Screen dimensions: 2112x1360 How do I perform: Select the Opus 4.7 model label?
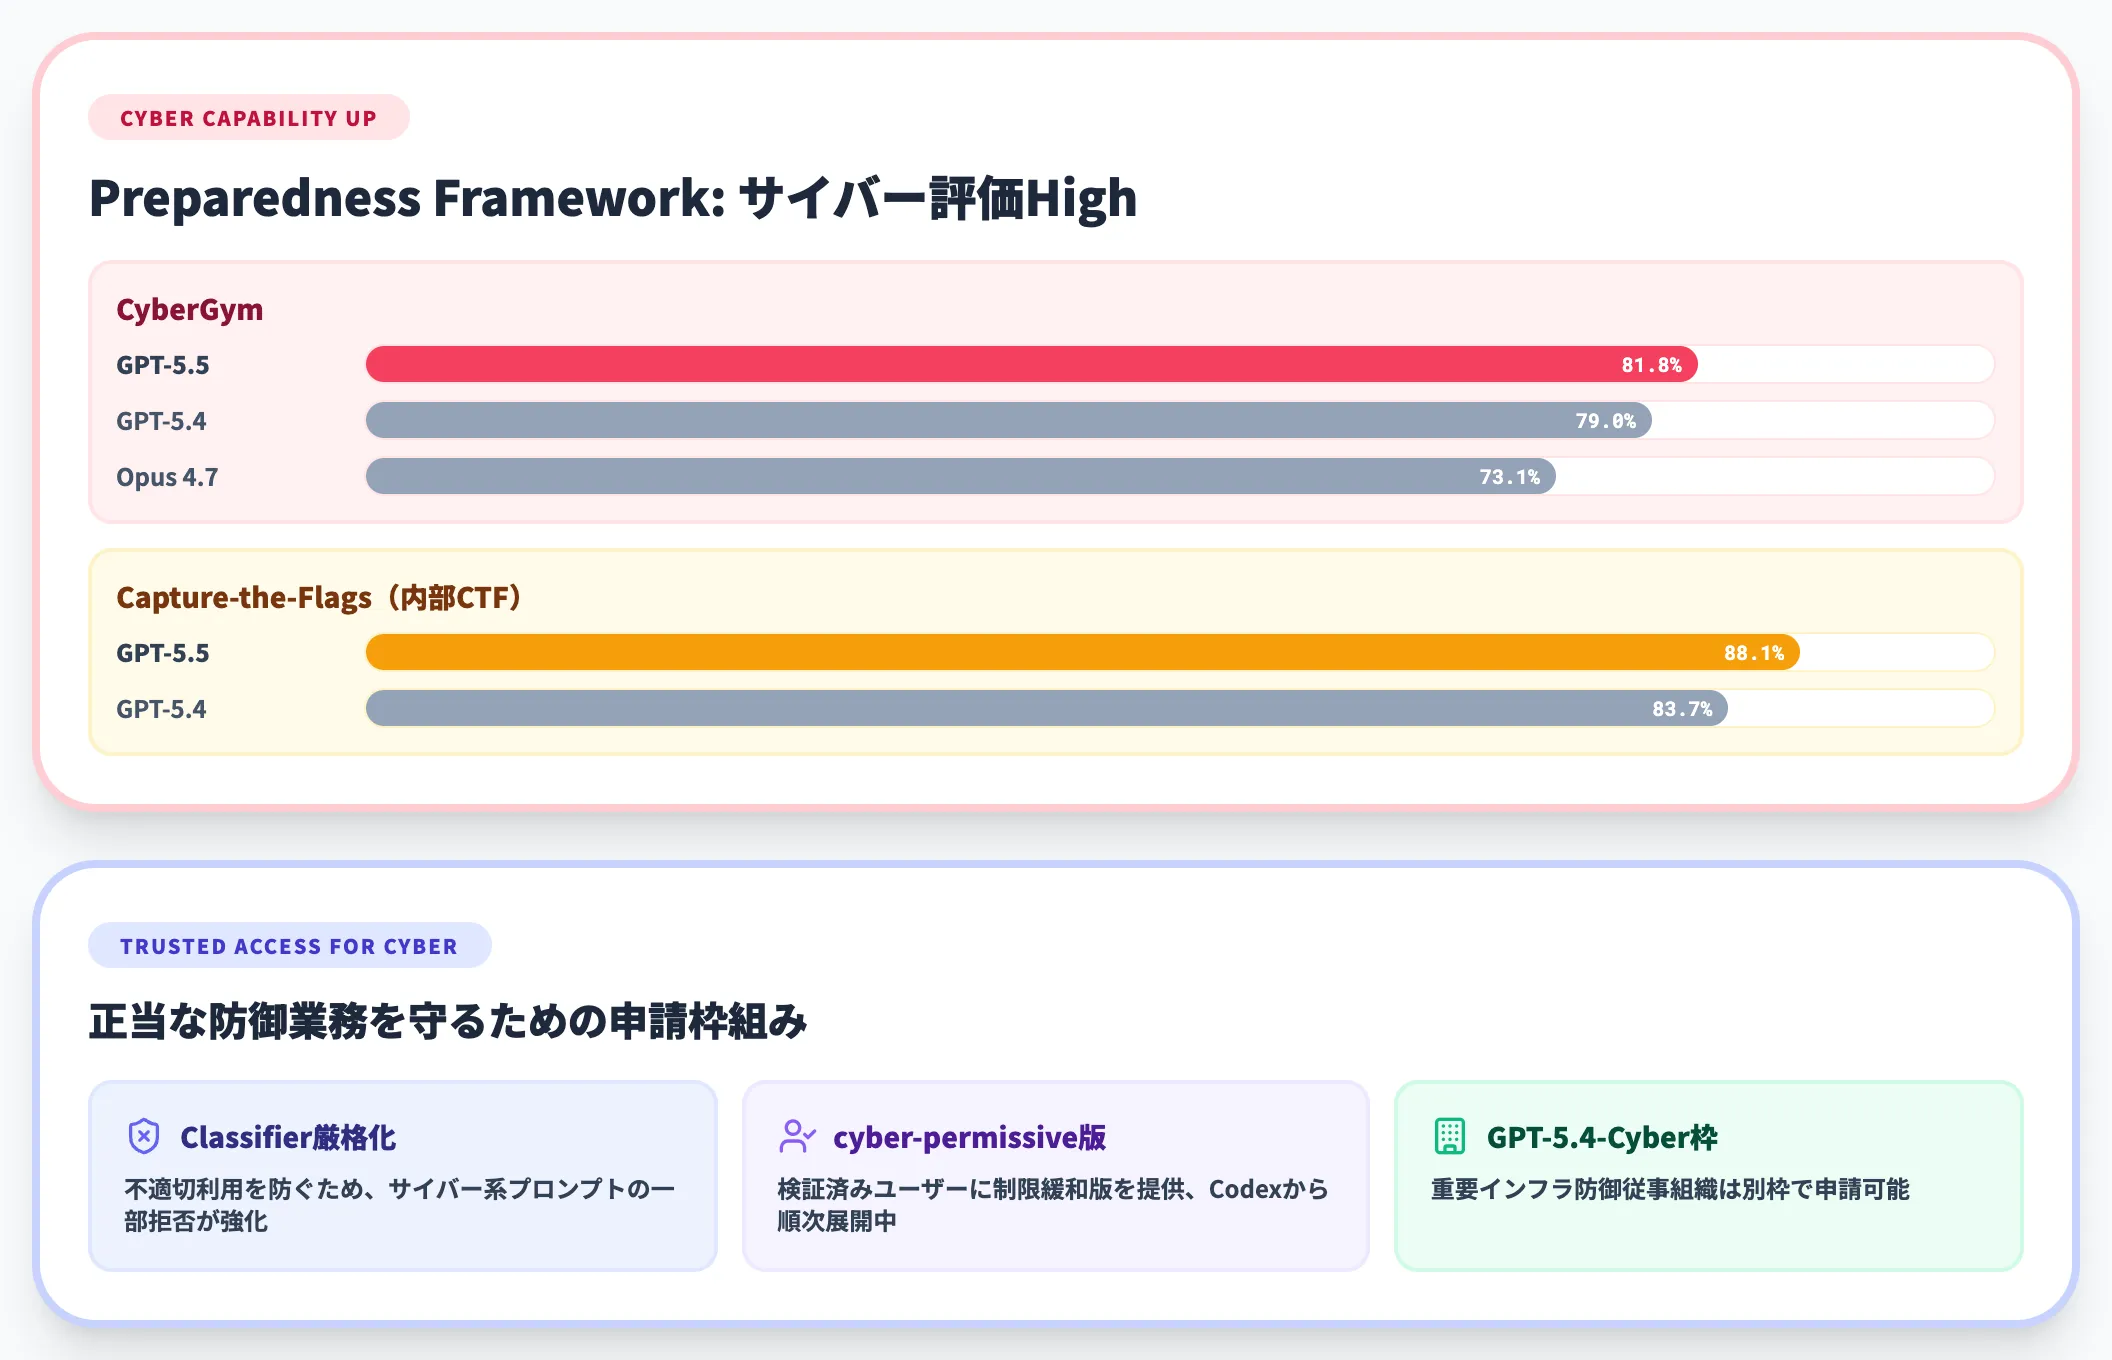pos(166,476)
